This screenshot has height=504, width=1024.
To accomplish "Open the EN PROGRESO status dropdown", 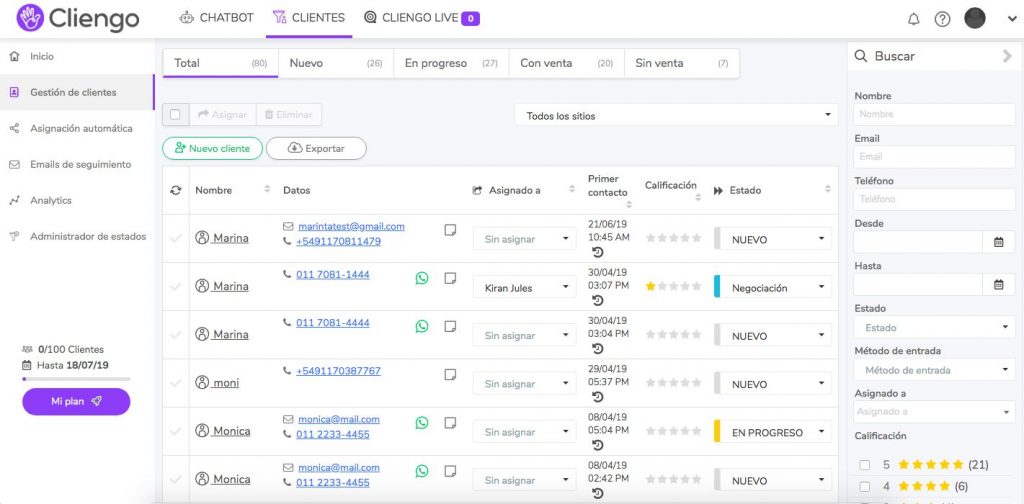I will click(773, 433).
